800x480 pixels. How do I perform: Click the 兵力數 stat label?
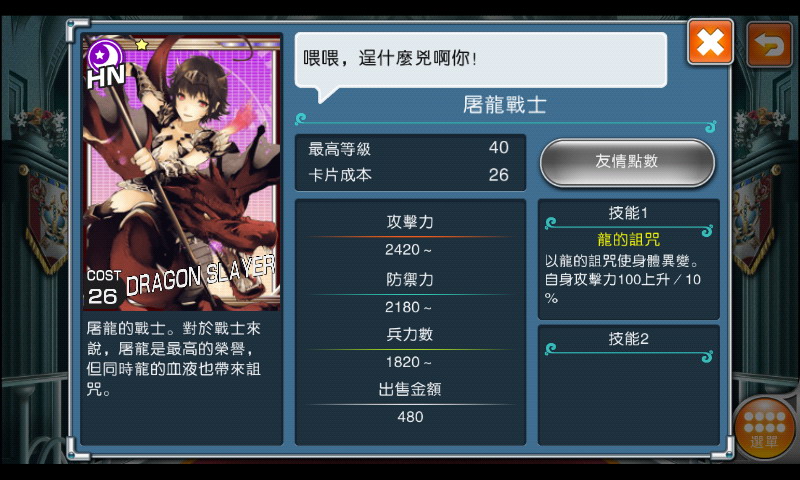410,335
